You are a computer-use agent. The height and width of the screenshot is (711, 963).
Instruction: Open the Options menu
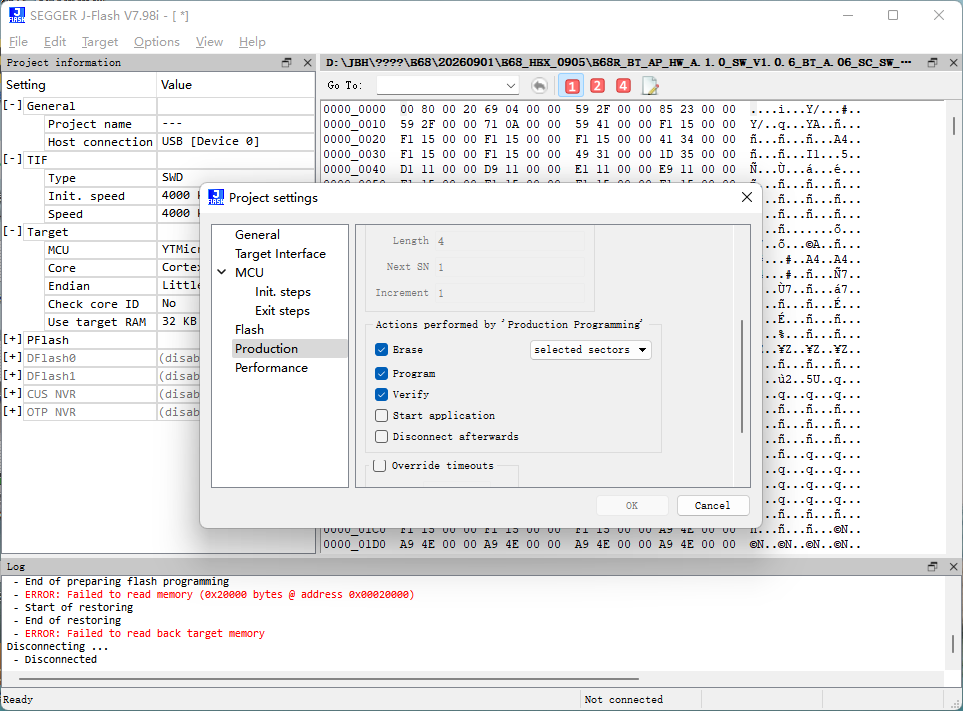click(x=157, y=42)
